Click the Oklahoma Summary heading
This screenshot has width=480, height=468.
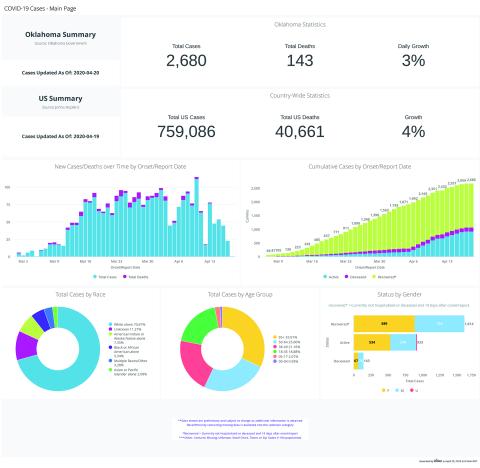[x=61, y=35]
